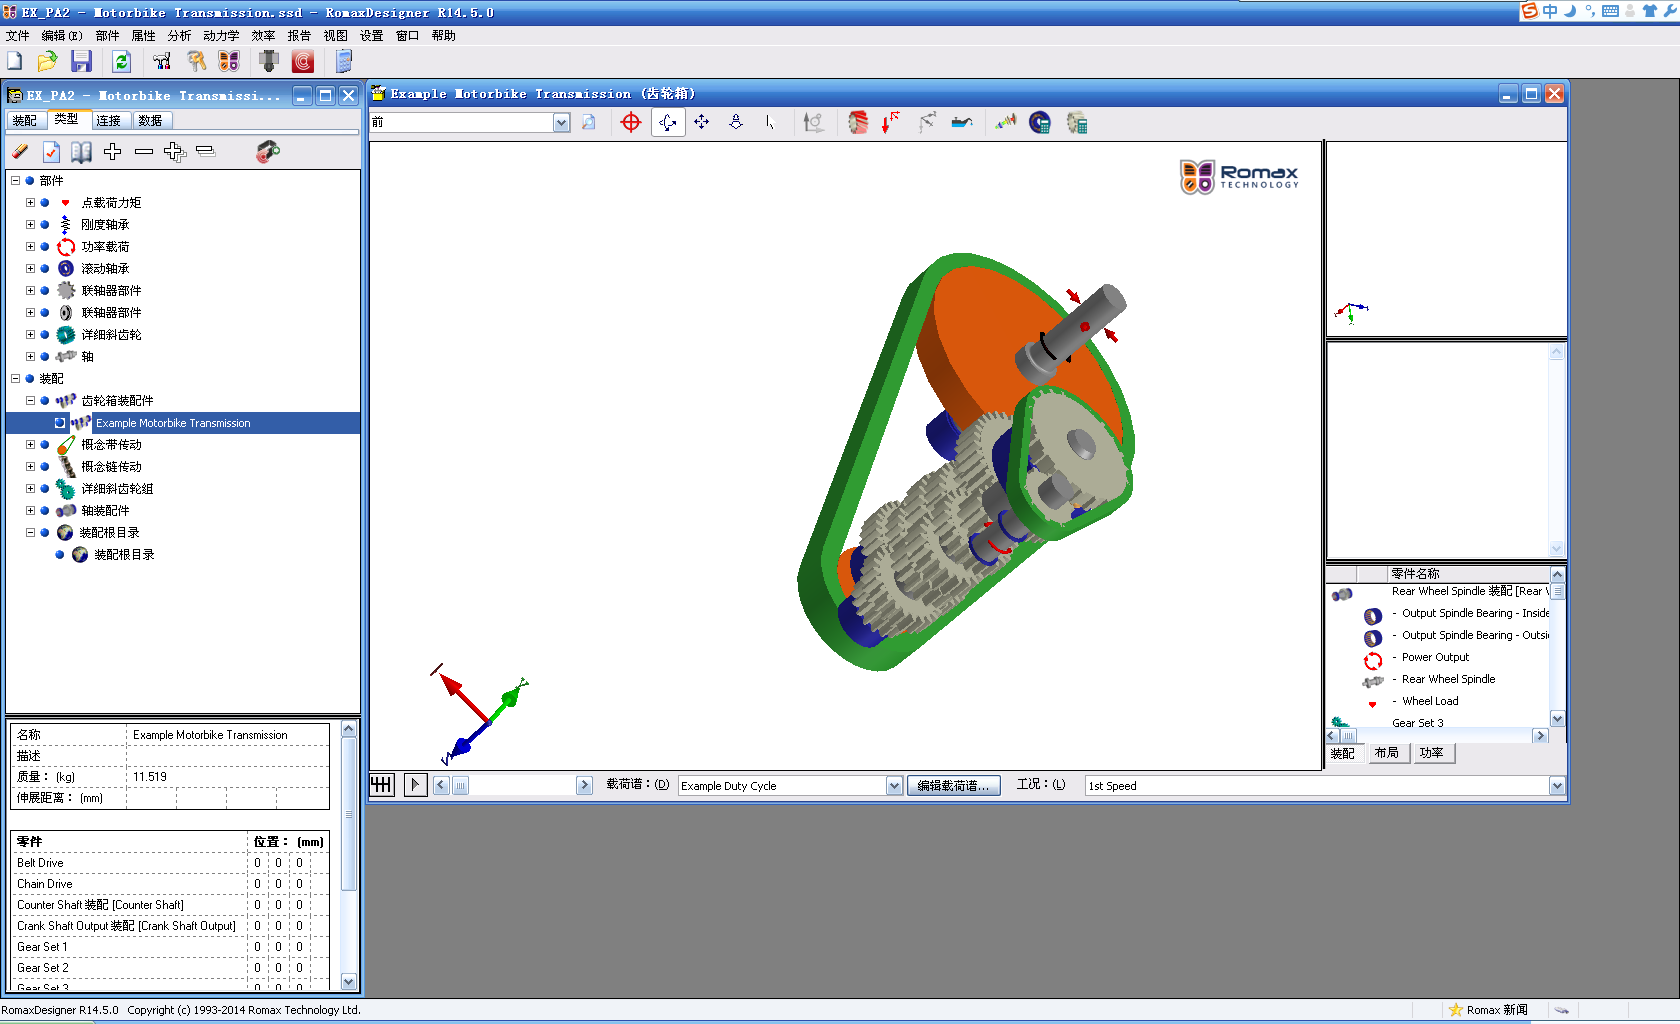Switch to the 连接 tab in tree panel
The image size is (1680, 1024).
[x=109, y=121]
